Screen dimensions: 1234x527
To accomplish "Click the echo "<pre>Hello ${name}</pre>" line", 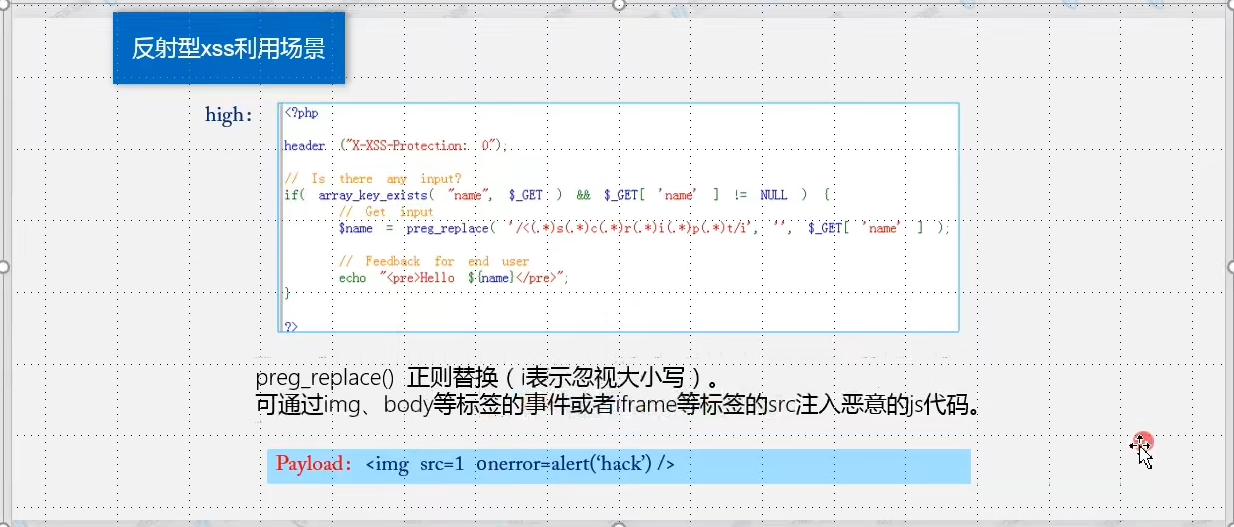I will pyautogui.click(x=454, y=277).
